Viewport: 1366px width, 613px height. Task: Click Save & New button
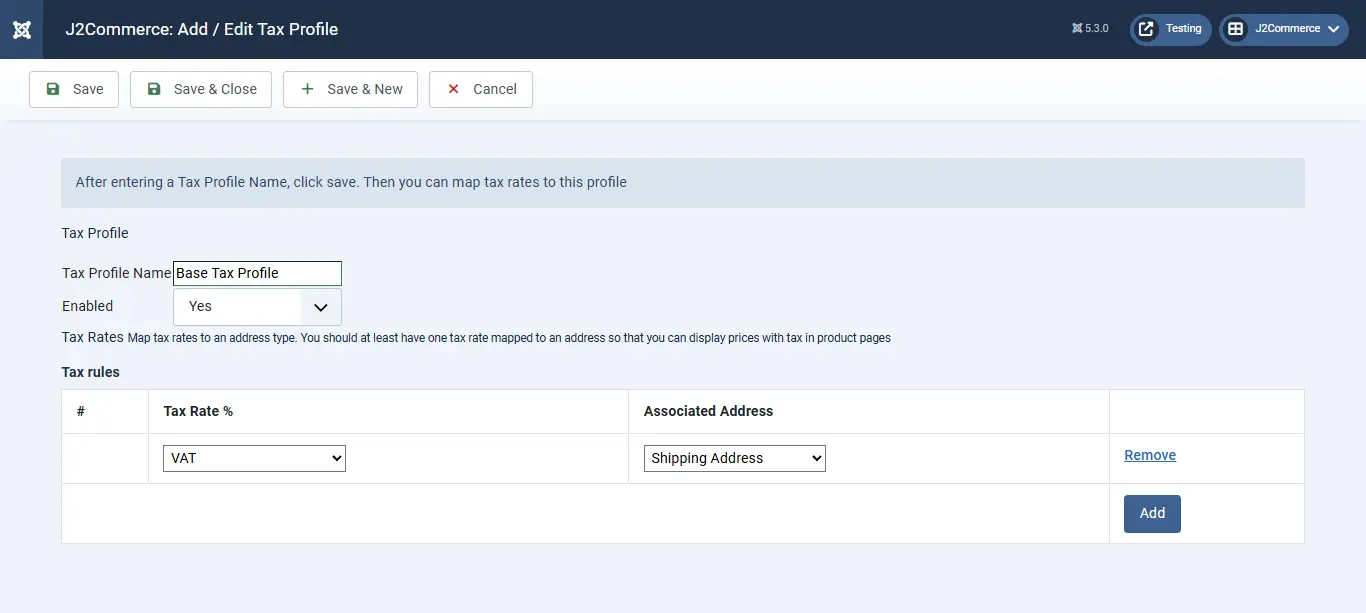(350, 89)
